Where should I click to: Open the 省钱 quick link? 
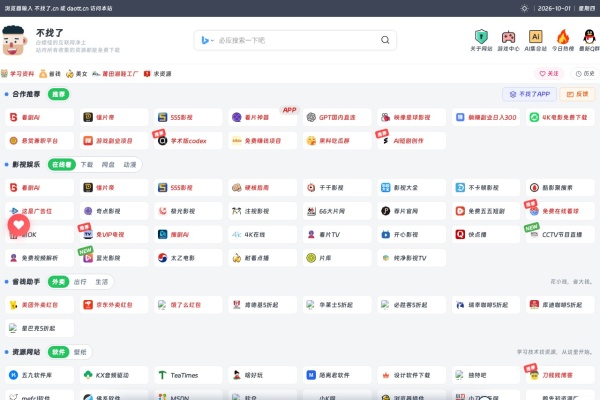pyautogui.click(x=50, y=73)
